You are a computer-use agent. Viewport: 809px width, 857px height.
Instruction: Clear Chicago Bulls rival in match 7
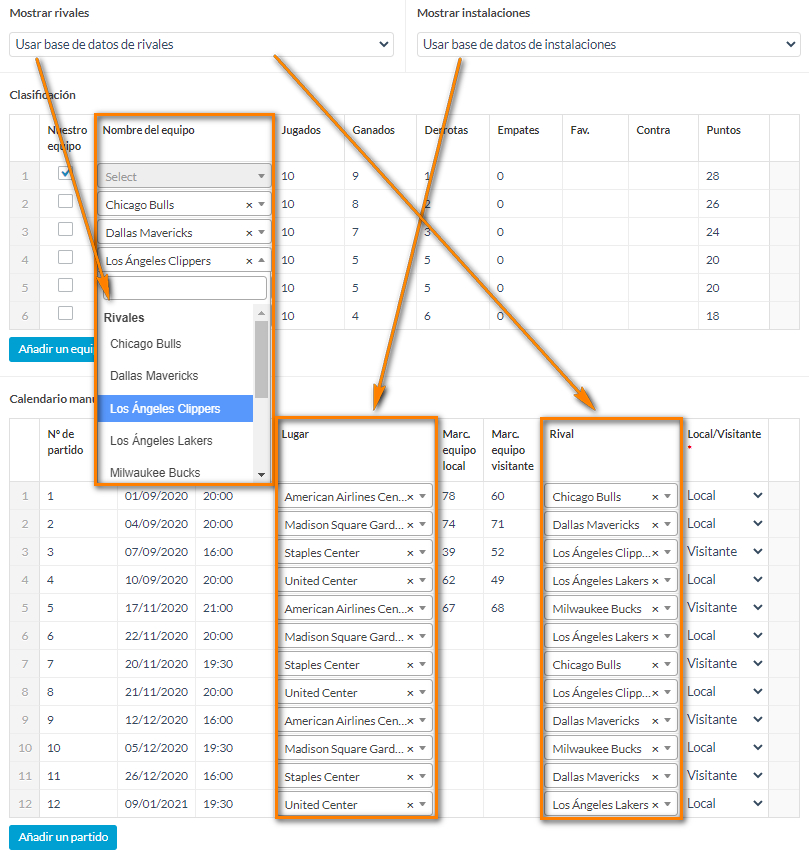pyautogui.click(x=655, y=665)
